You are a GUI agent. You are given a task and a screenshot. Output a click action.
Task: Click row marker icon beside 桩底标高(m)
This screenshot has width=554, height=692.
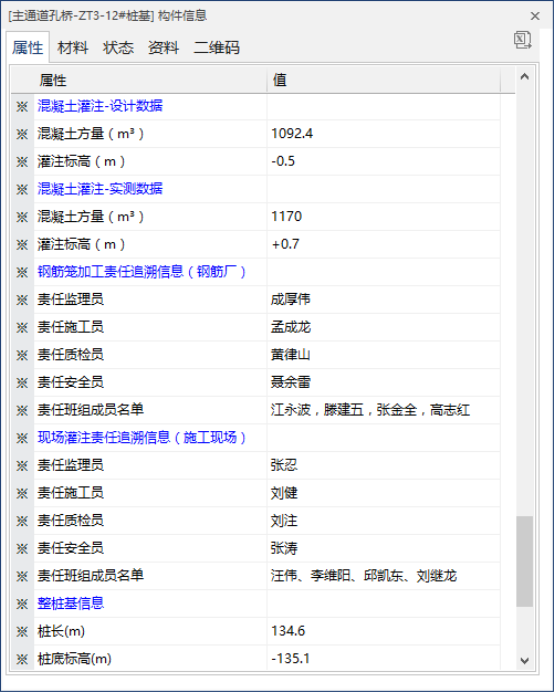(x=22, y=659)
